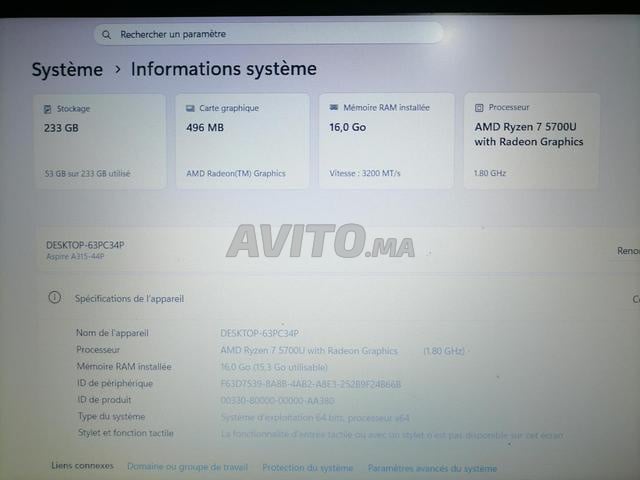
Task: Select the 'Type du système' label
Action: pyautogui.click(x=111, y=417)
